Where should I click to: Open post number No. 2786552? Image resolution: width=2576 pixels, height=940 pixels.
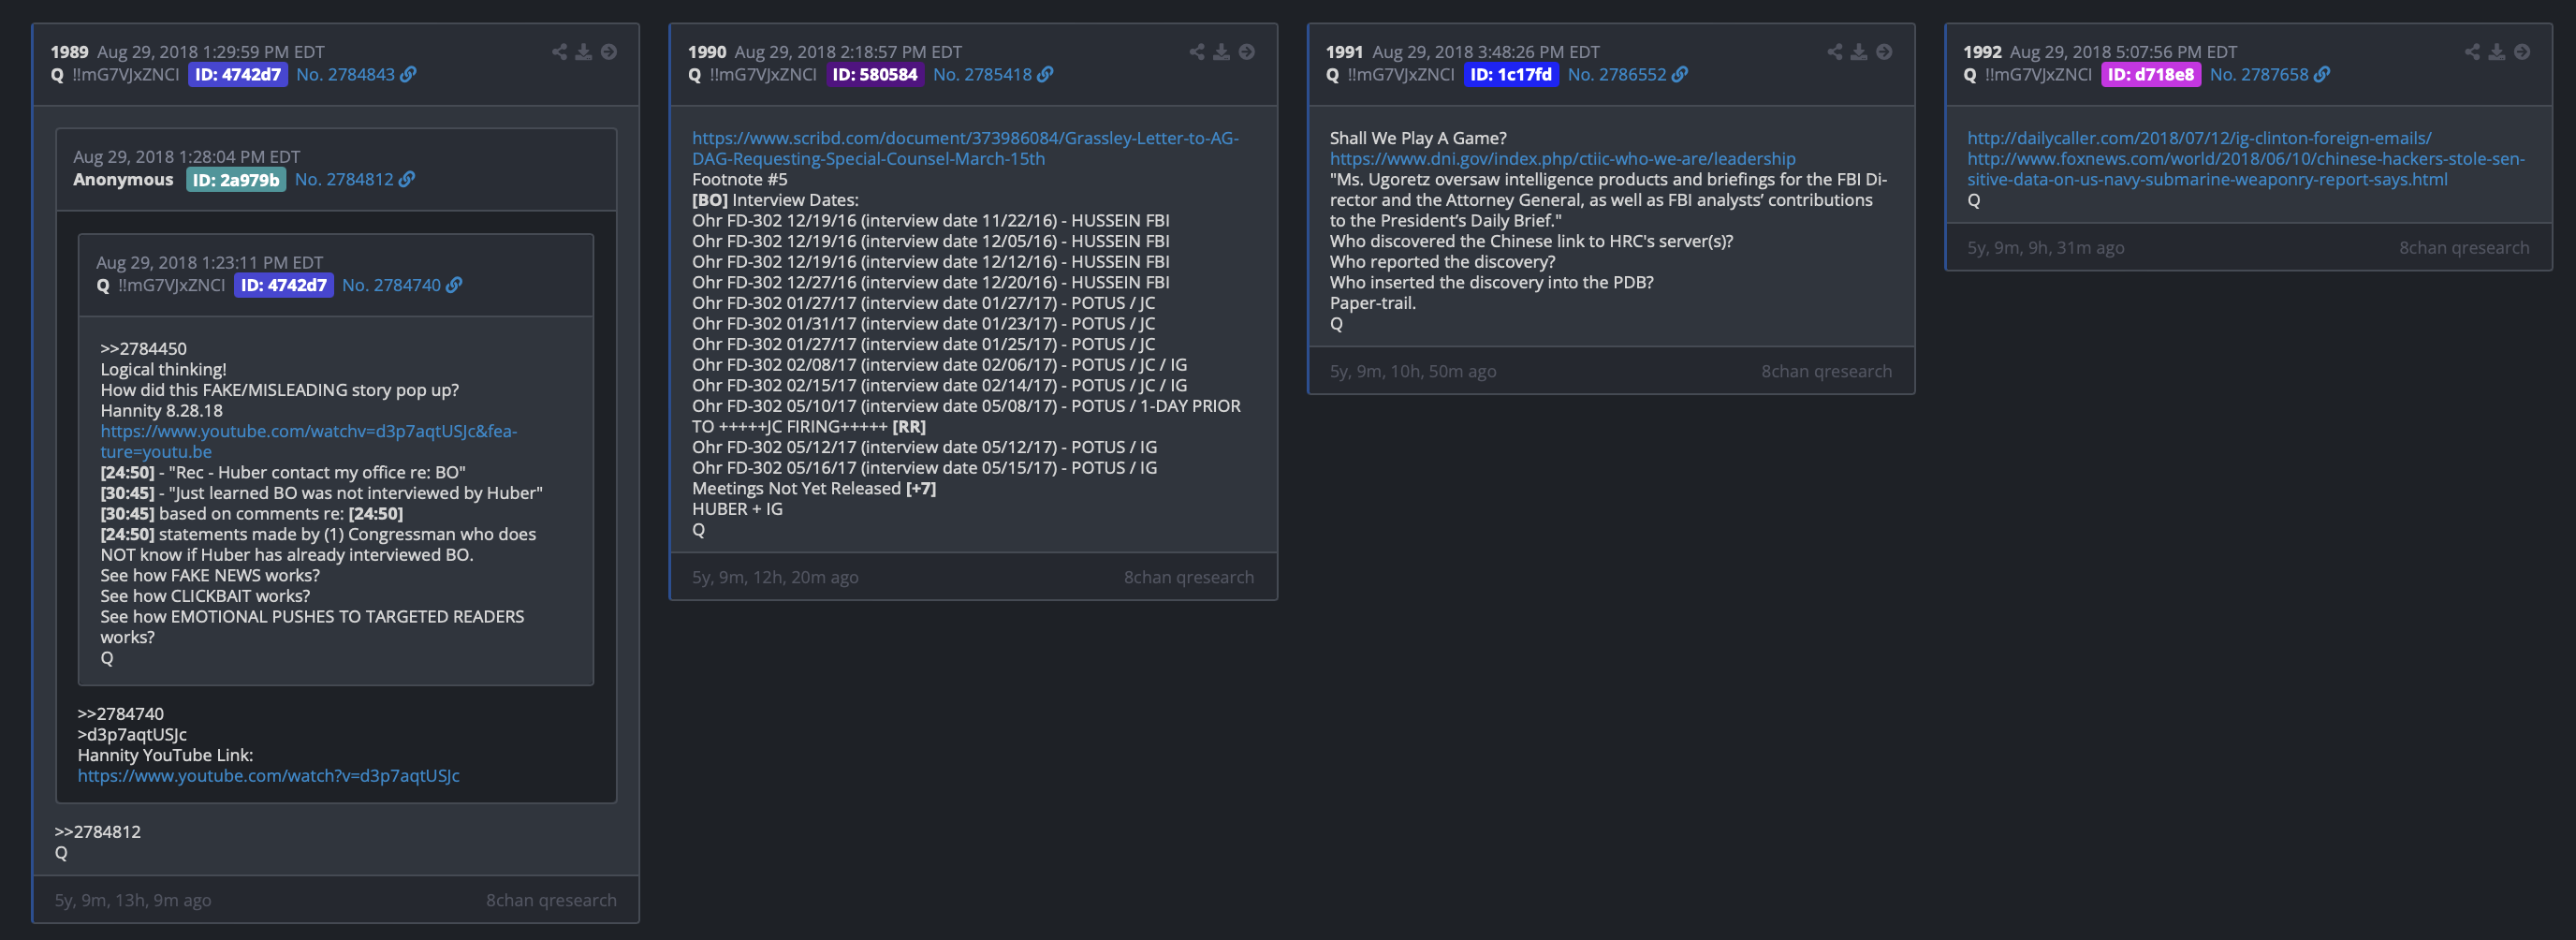[1617, 74]
